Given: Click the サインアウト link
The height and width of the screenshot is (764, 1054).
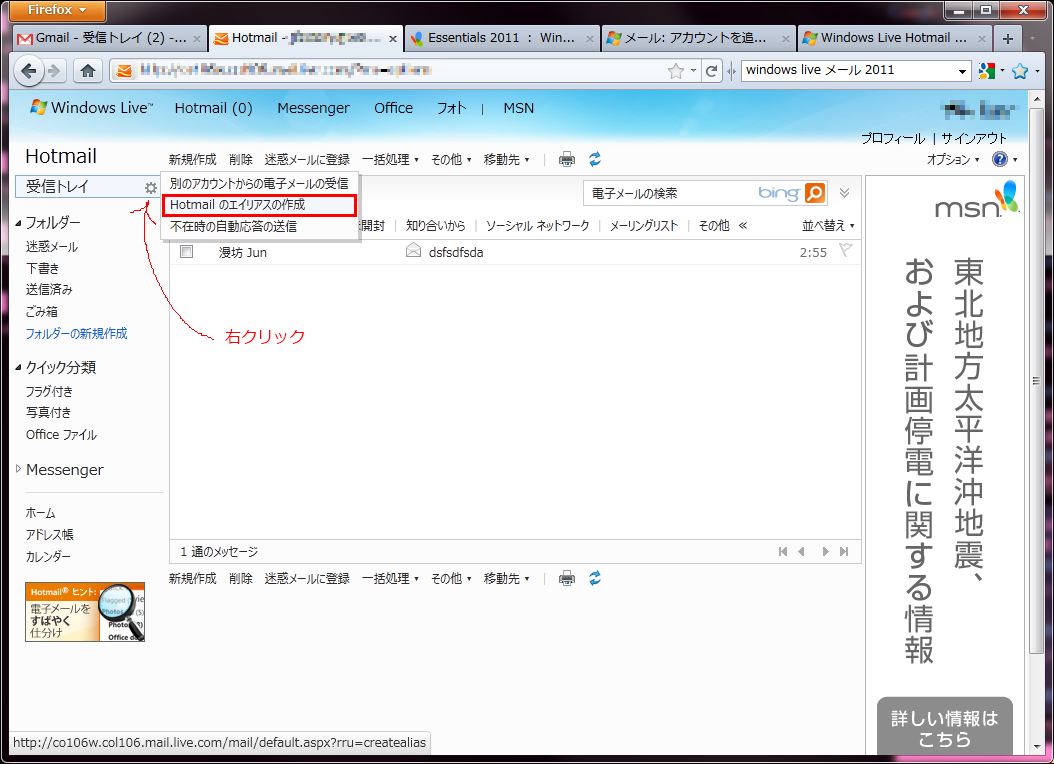Looking at the screenshot, I should (x=974, y=138).
